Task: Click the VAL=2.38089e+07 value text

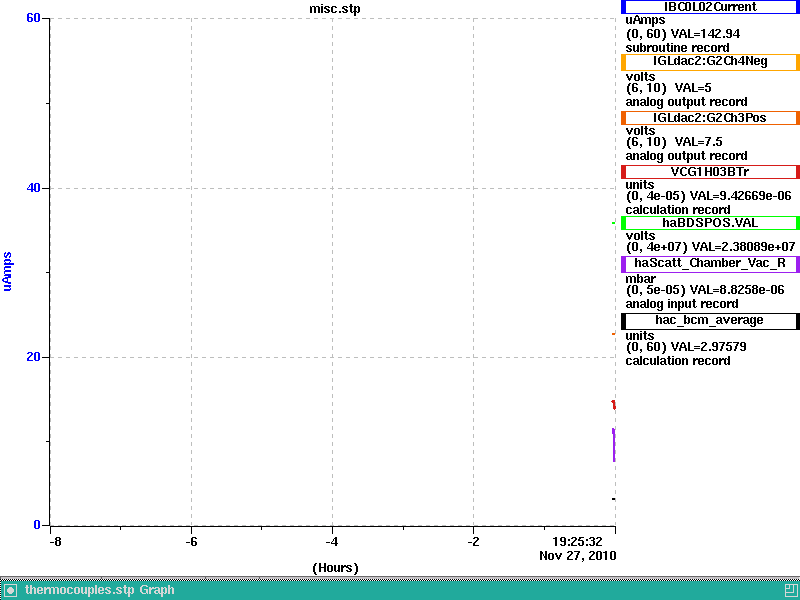Action: [x=743, y=247]
